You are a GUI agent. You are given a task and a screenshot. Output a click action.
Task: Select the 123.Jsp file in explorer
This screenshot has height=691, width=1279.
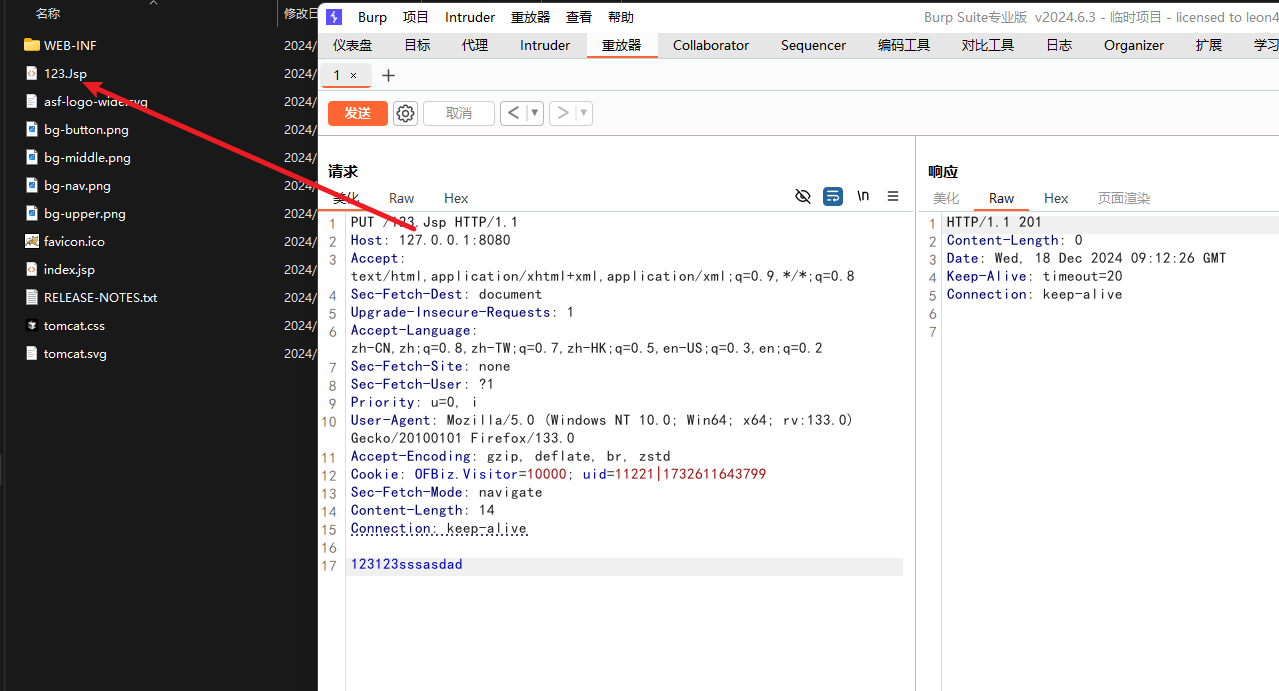65,73
